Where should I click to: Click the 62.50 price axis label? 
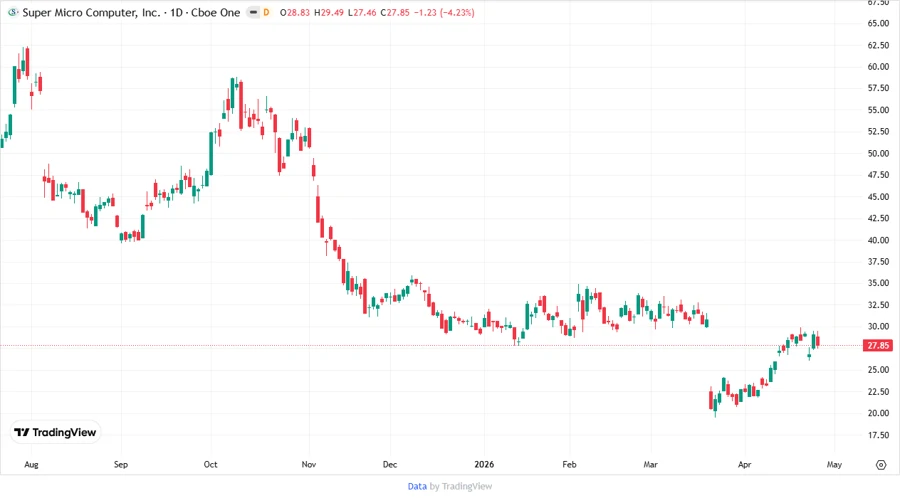coord(878,45)
